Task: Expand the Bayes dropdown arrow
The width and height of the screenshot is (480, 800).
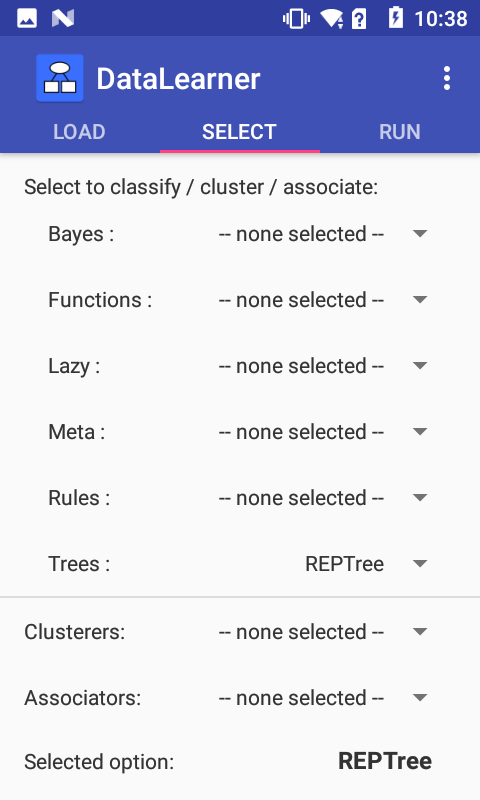Action: click(420, 234)
